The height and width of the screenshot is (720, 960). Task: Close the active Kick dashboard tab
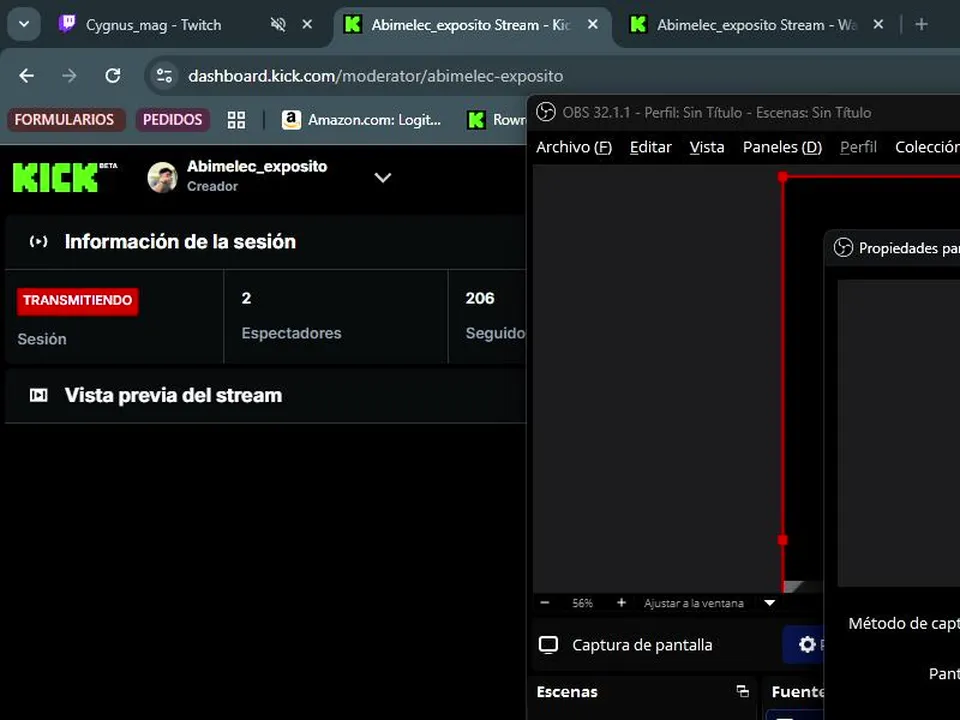[x=593, y=24]
